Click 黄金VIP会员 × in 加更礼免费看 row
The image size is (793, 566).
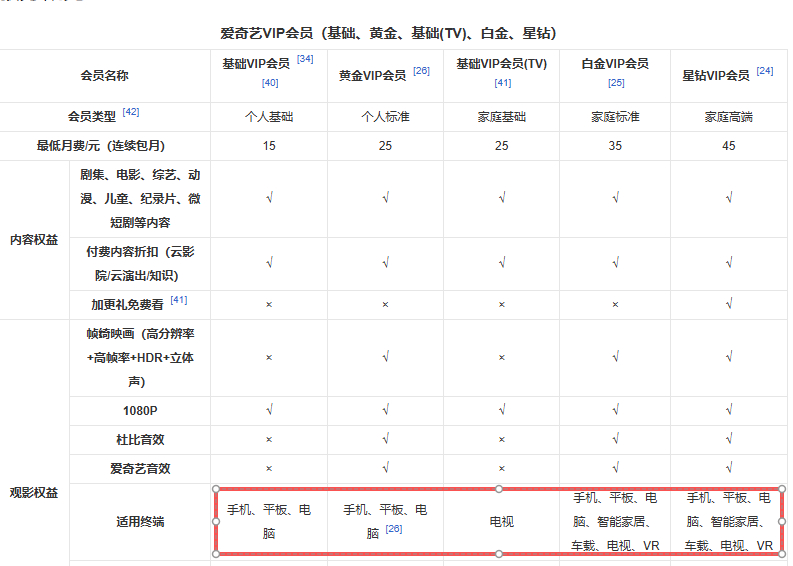(385, 304)
